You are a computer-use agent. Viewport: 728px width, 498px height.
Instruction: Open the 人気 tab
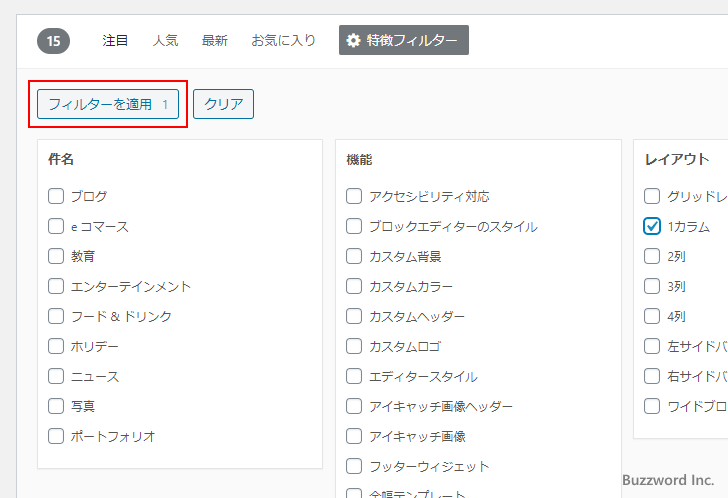tap(165, 41)
